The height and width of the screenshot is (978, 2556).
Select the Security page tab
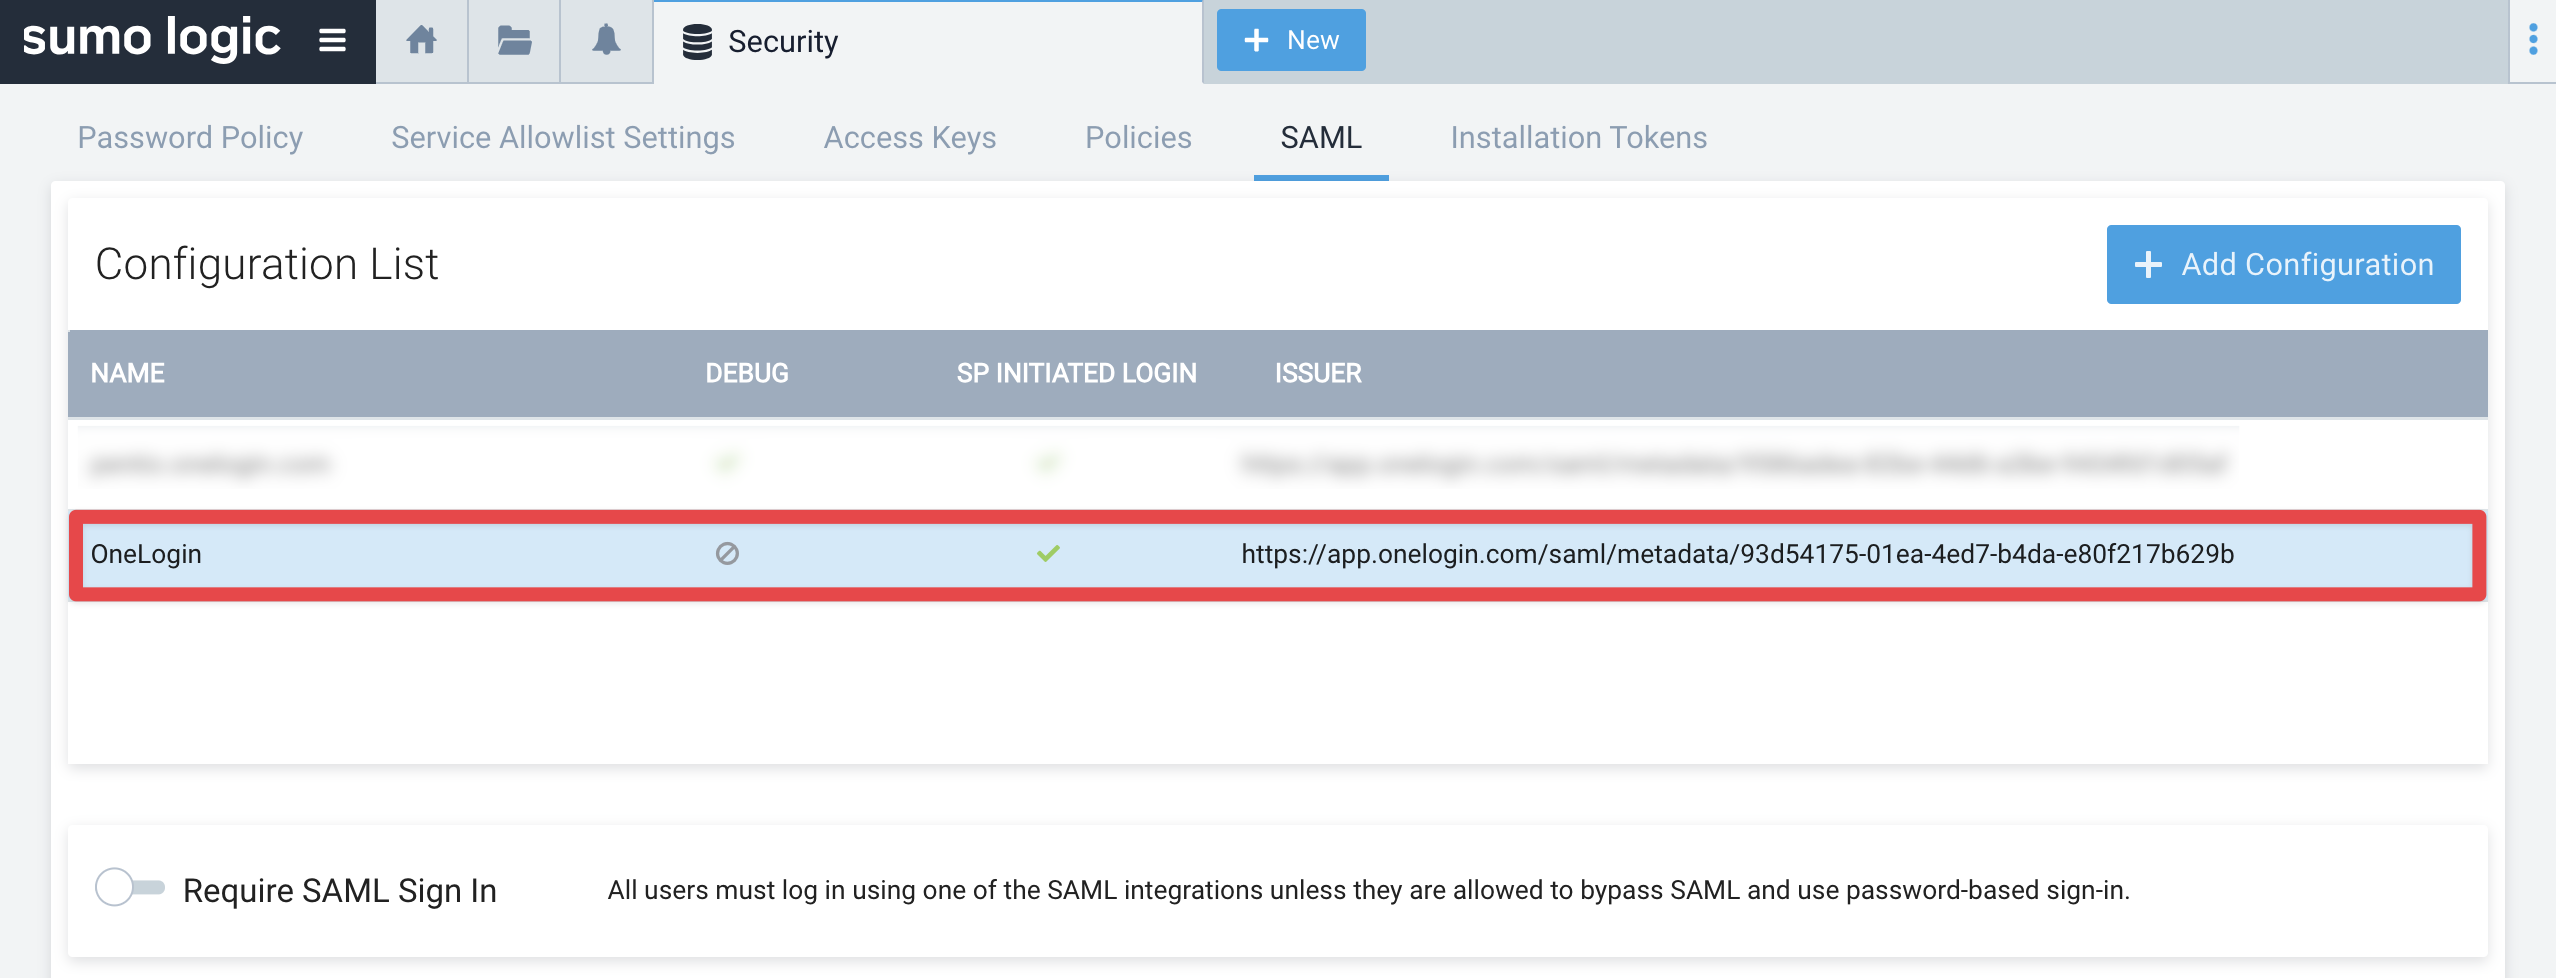point(927,42)
